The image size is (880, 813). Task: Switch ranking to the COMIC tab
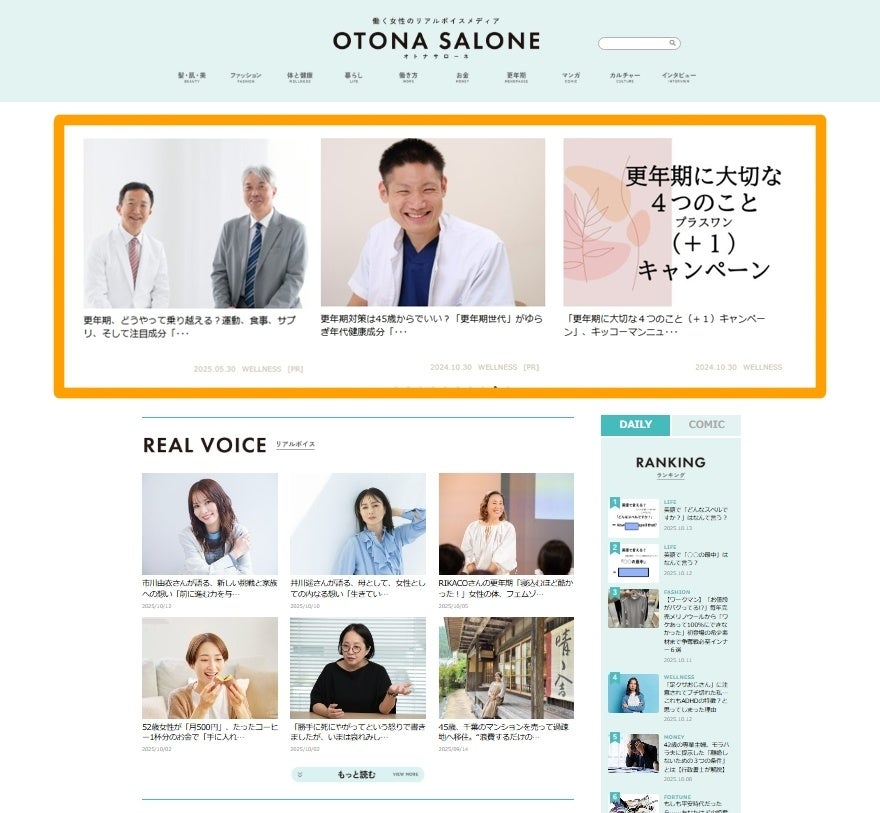[x=706, y=425]
